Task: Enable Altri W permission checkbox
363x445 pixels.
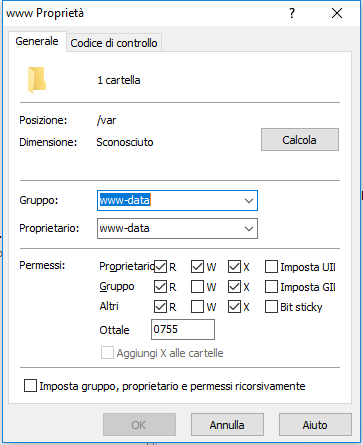Action: pos(197,307)
